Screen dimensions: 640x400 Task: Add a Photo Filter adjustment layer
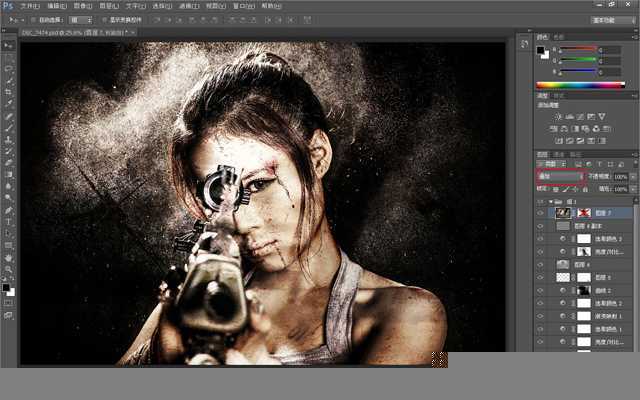coord(585,129)
